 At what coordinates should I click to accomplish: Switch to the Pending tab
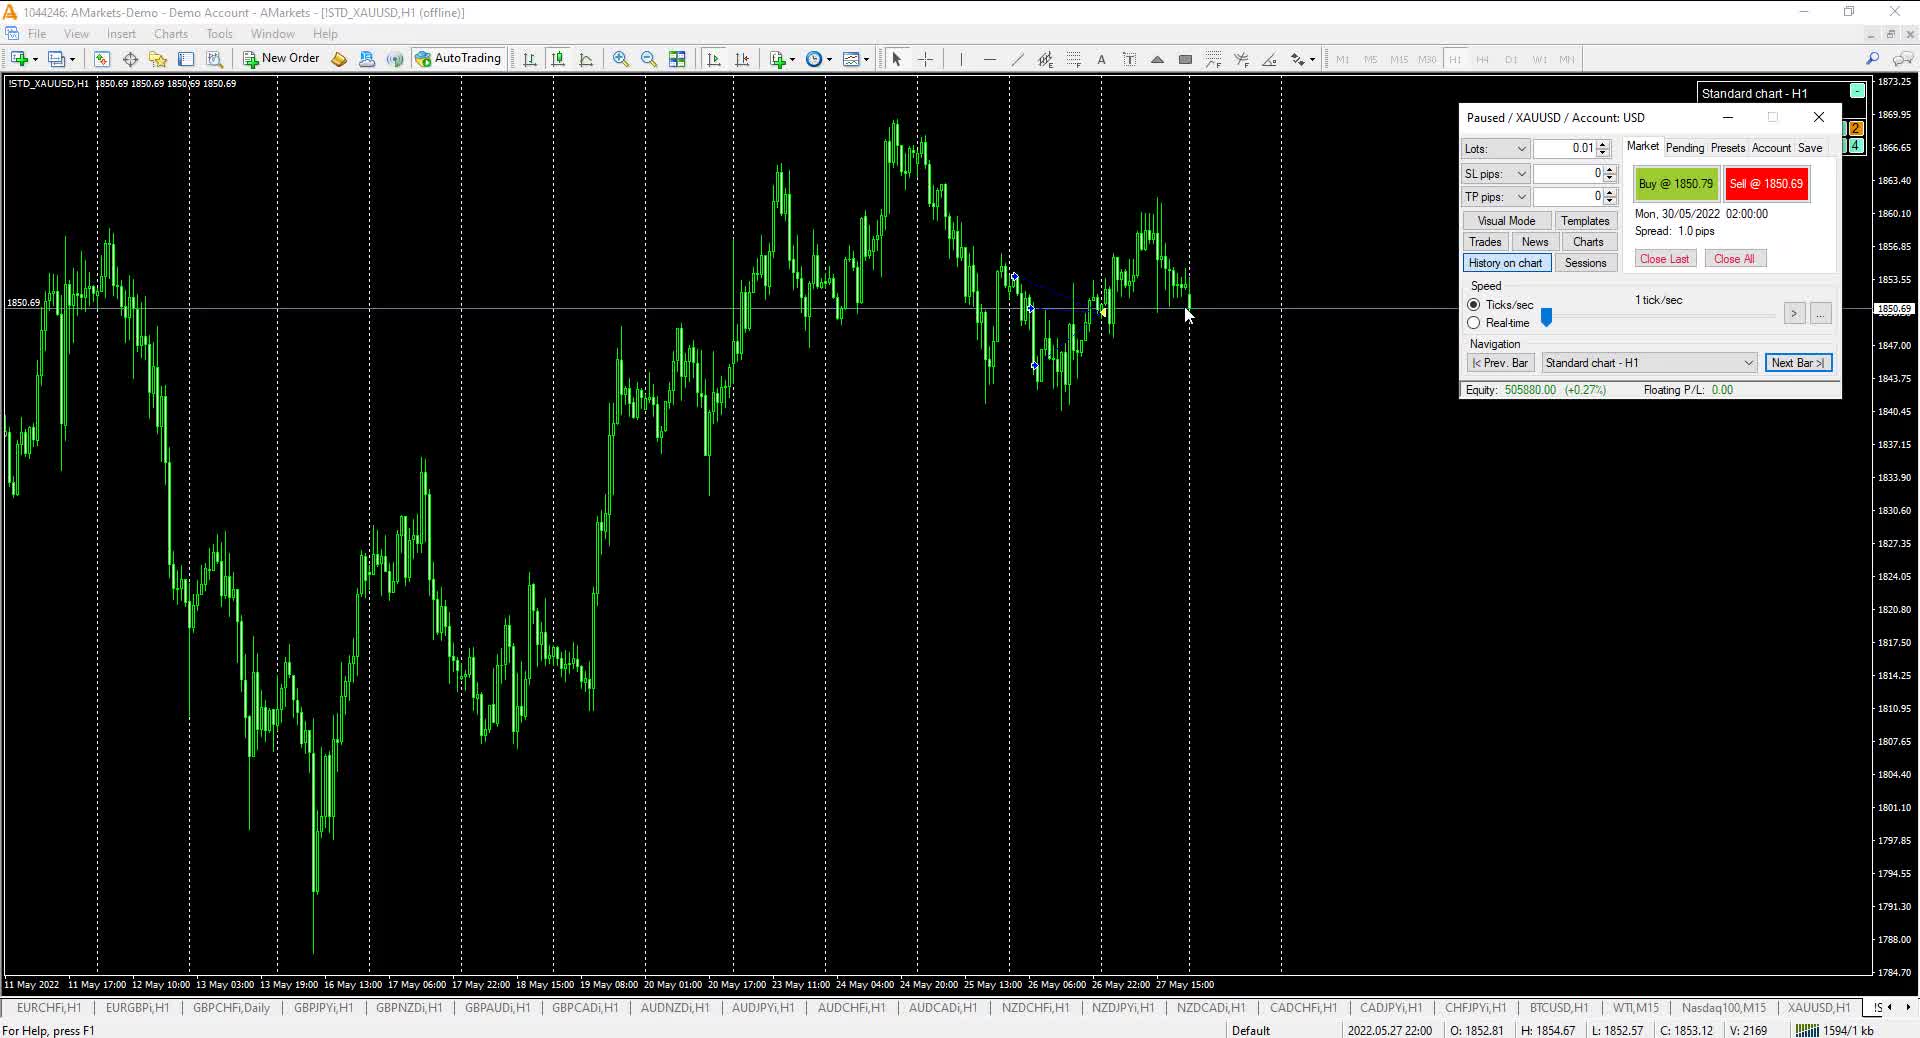(x=1684, y=148)
